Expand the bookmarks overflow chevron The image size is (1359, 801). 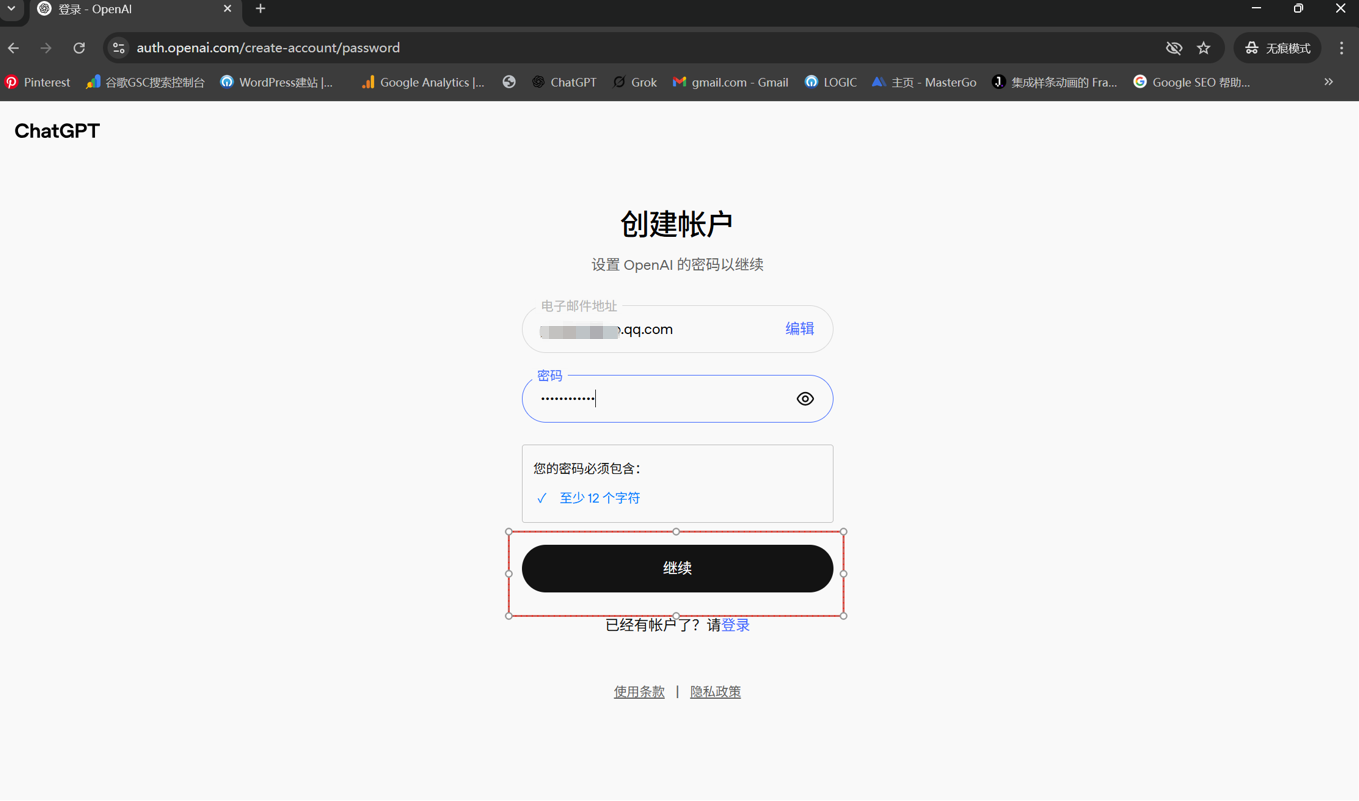(x=1329, y=82)
